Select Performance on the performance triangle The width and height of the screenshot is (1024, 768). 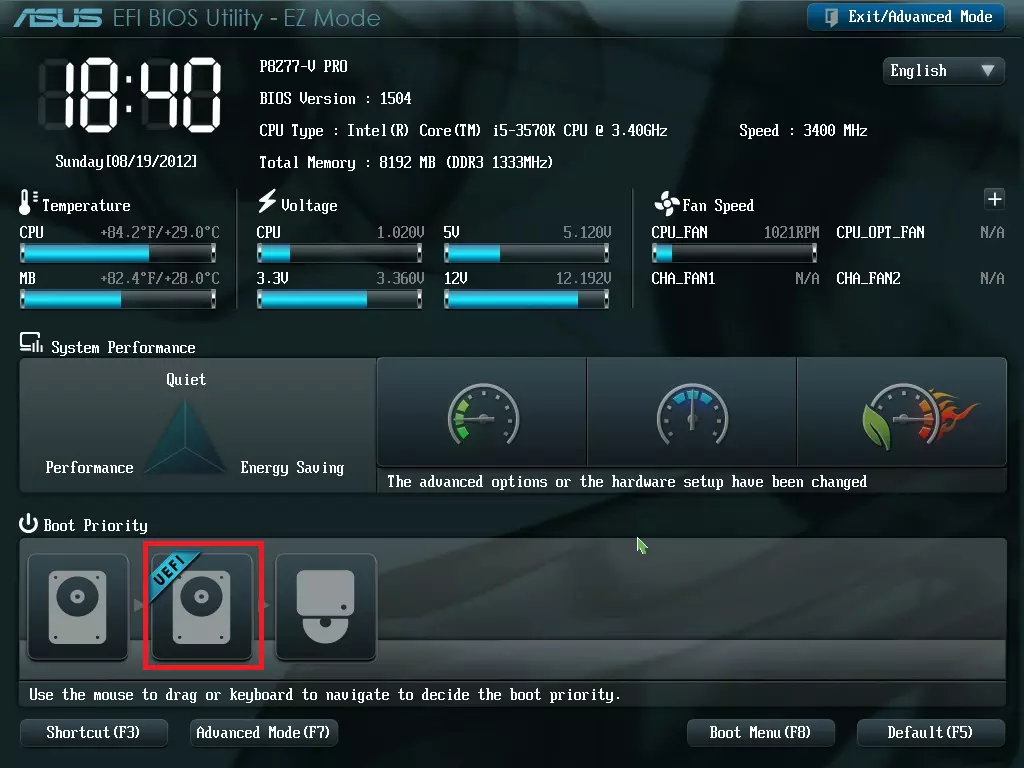(x=89, y=468)
